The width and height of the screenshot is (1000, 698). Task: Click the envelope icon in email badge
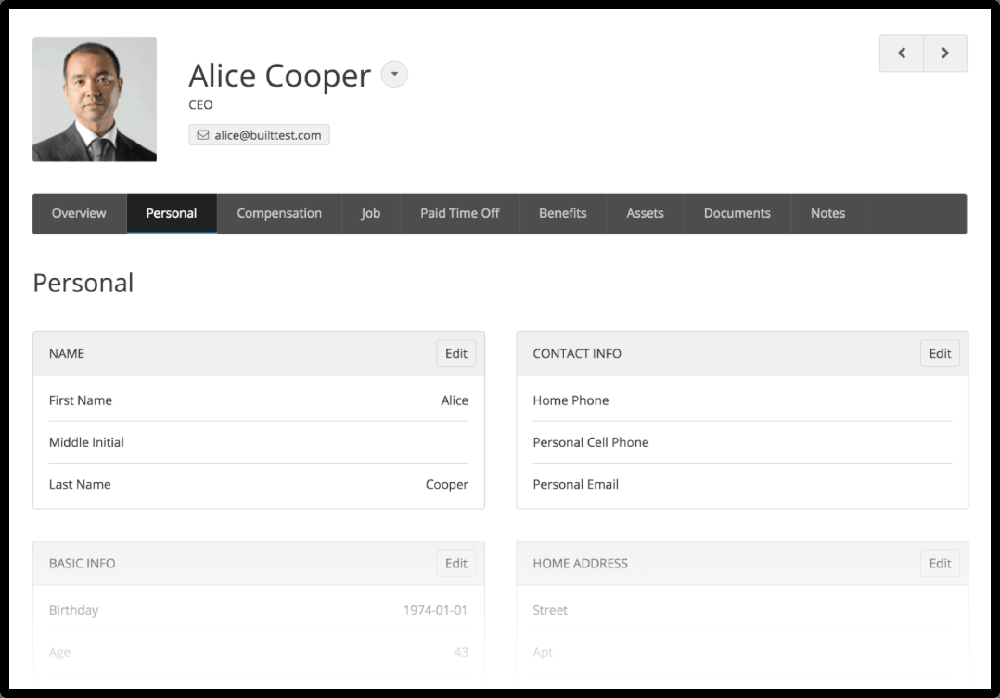click(x=203, y=135)
